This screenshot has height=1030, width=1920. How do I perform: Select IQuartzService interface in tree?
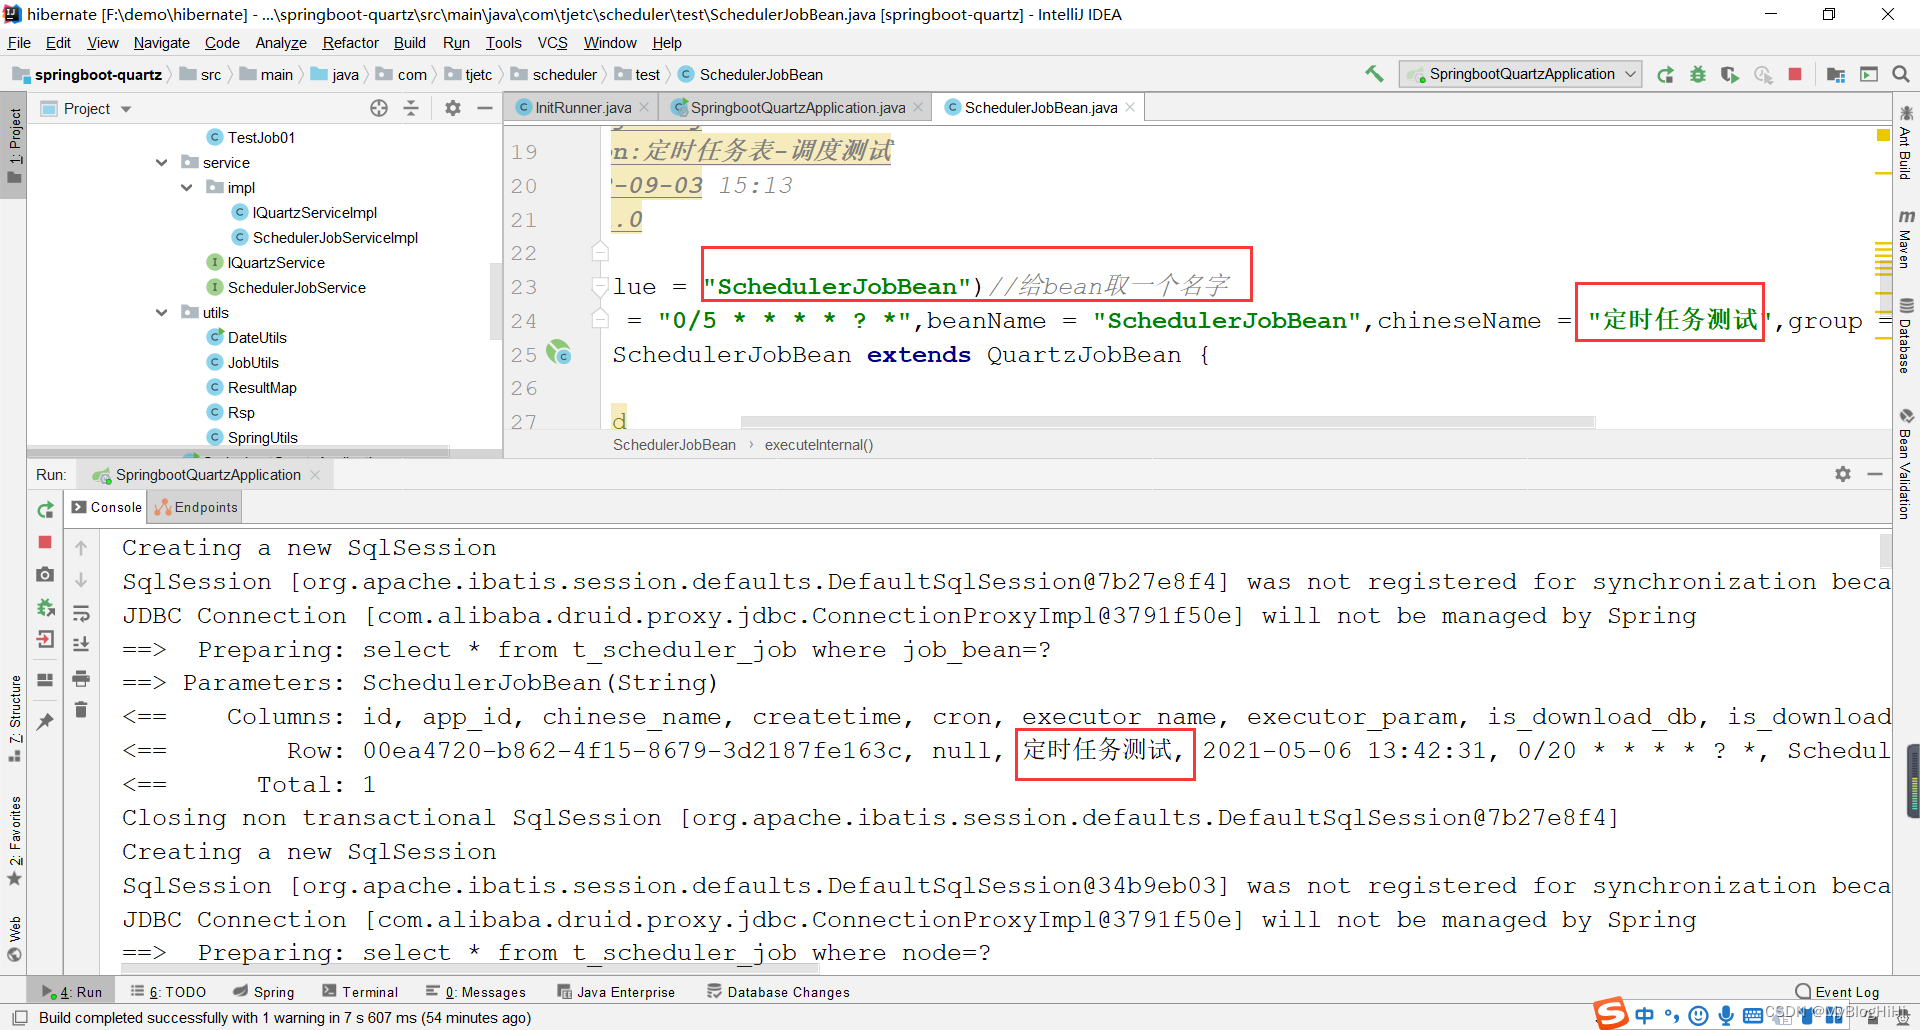coord(276,262)
